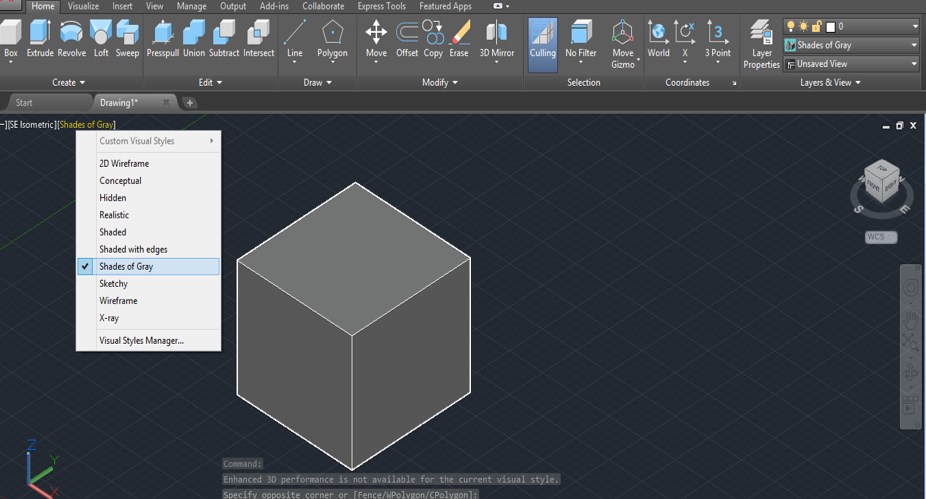Toggle the Culling selection button

click(x=542, y=39)
